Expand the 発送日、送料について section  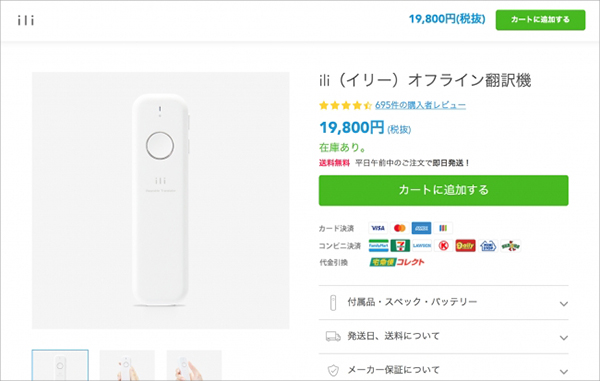pyautogui.click(x=443, y=337)
